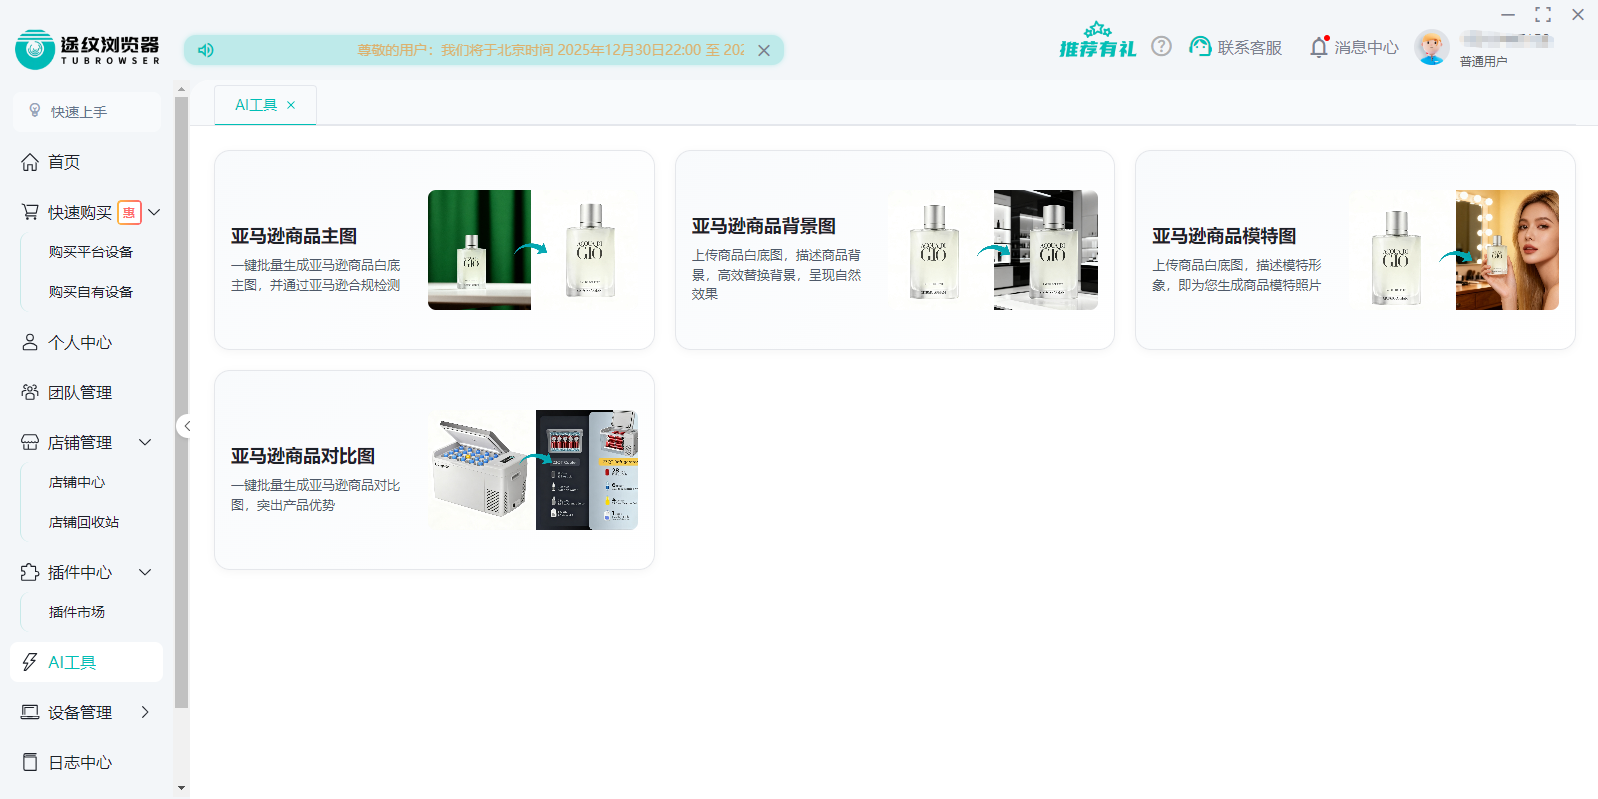Go to 首页 home page
Viewport: 1598px width, 799px height.
tap(64, 162)
